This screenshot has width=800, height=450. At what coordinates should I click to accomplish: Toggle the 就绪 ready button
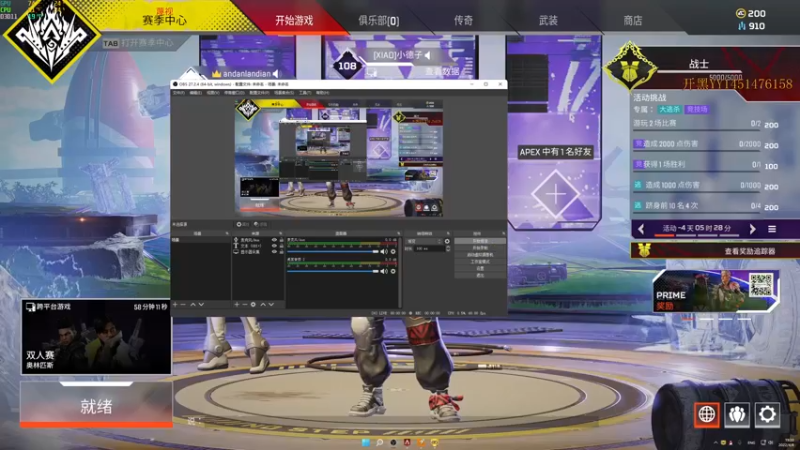pyautogui.click(x=96, y=406)
